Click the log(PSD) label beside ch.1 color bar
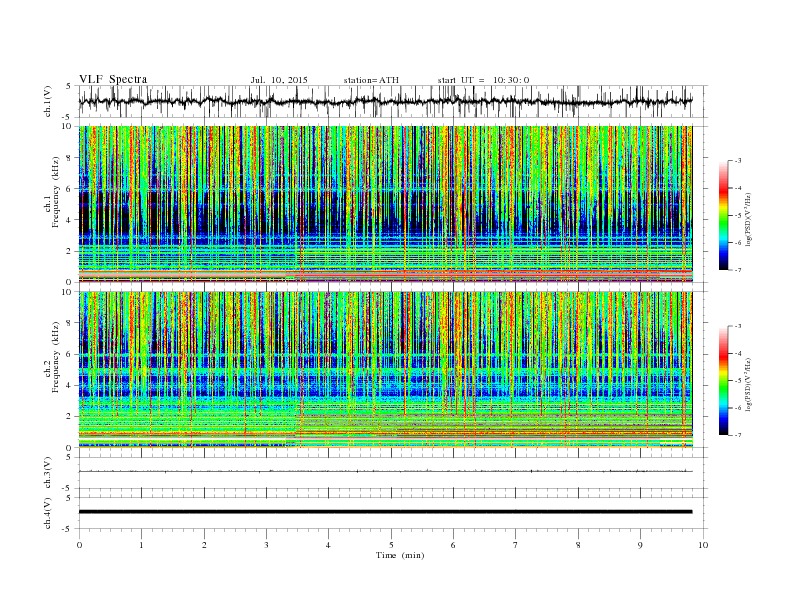The height and width of the screenshot is (612, 792). (x=749, y=218)
